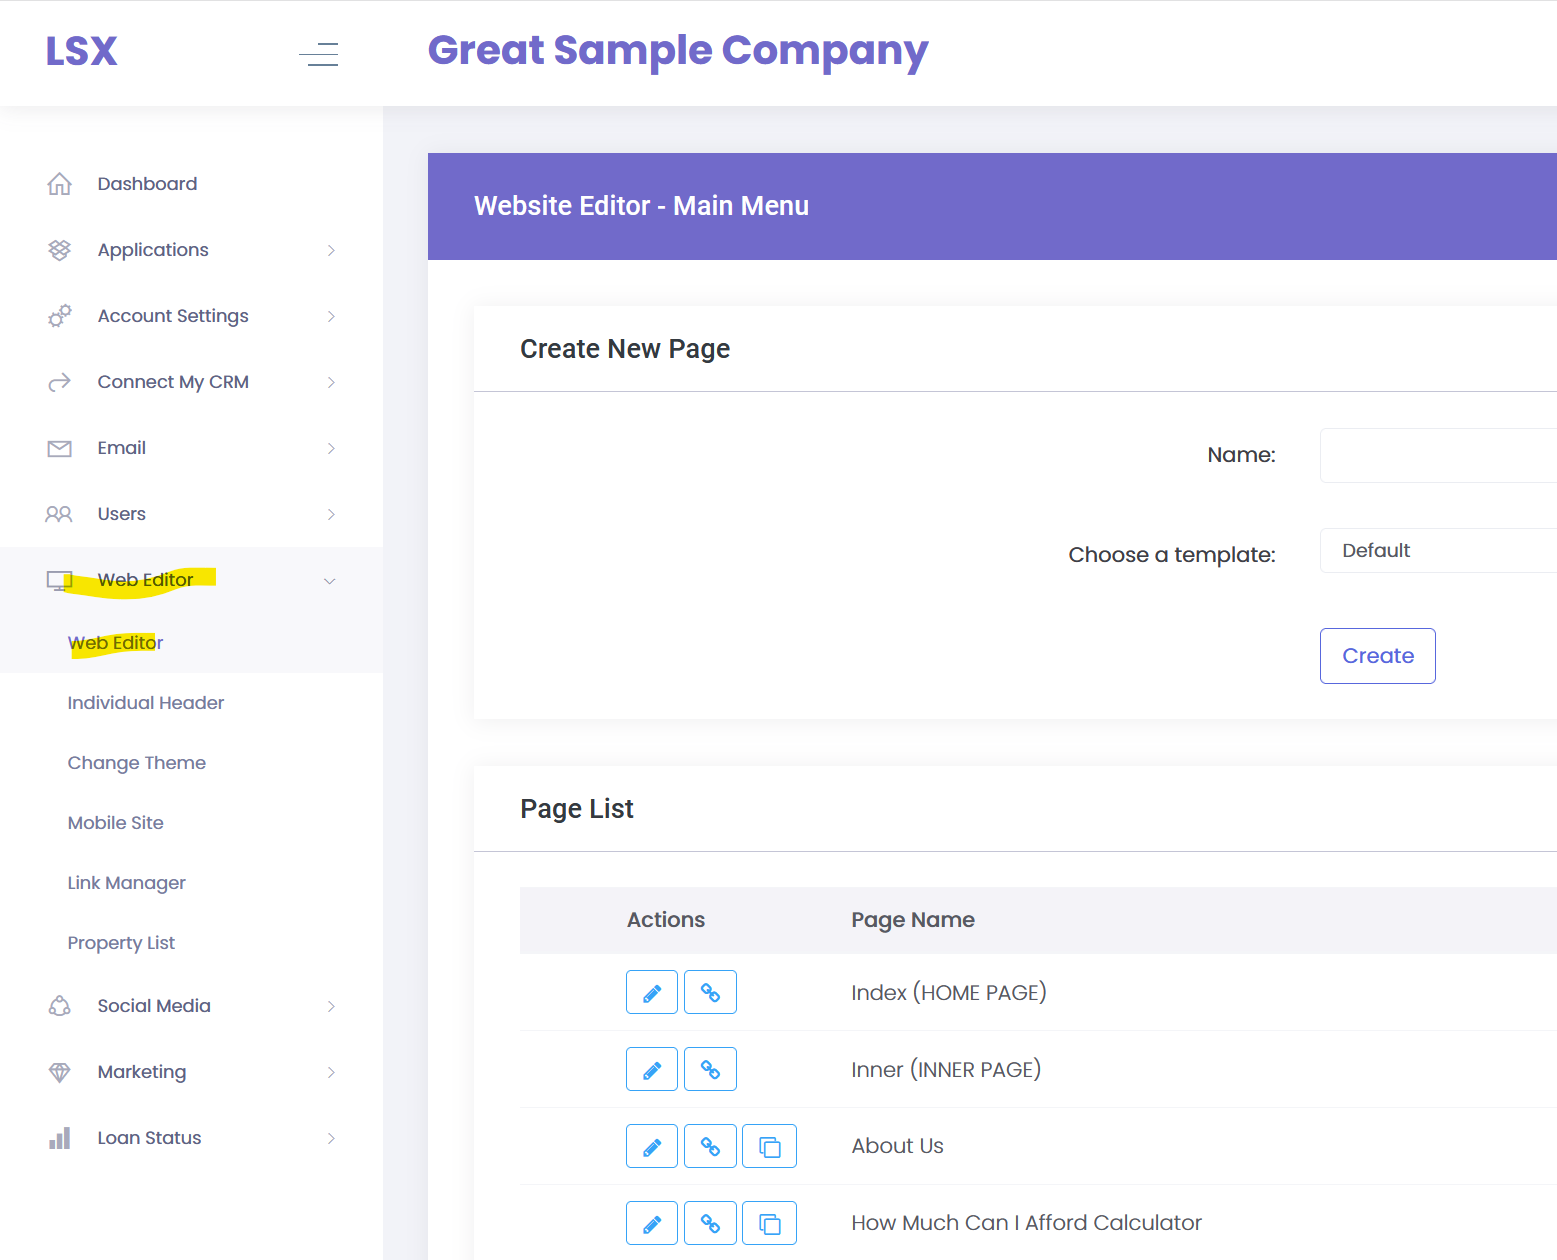Duplicate the How Much Can I Afford page
Image resolution: width=1557 pixels, height=1260 pixels.
769,1223
